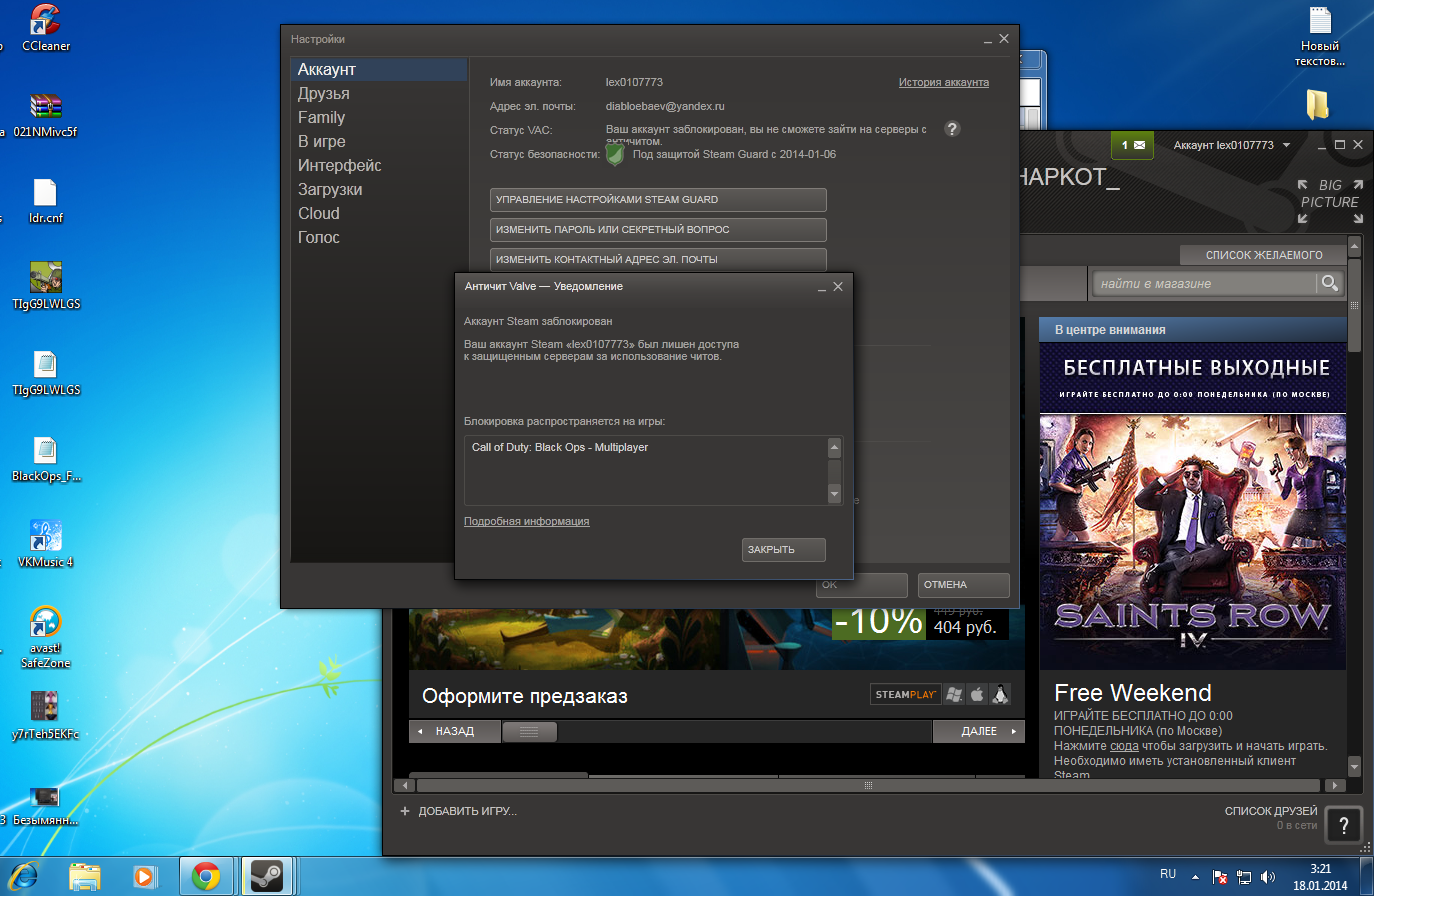Click the store search magnifier icon
The height and width of the screenshot is (900, 1440).
point(1329,283)
